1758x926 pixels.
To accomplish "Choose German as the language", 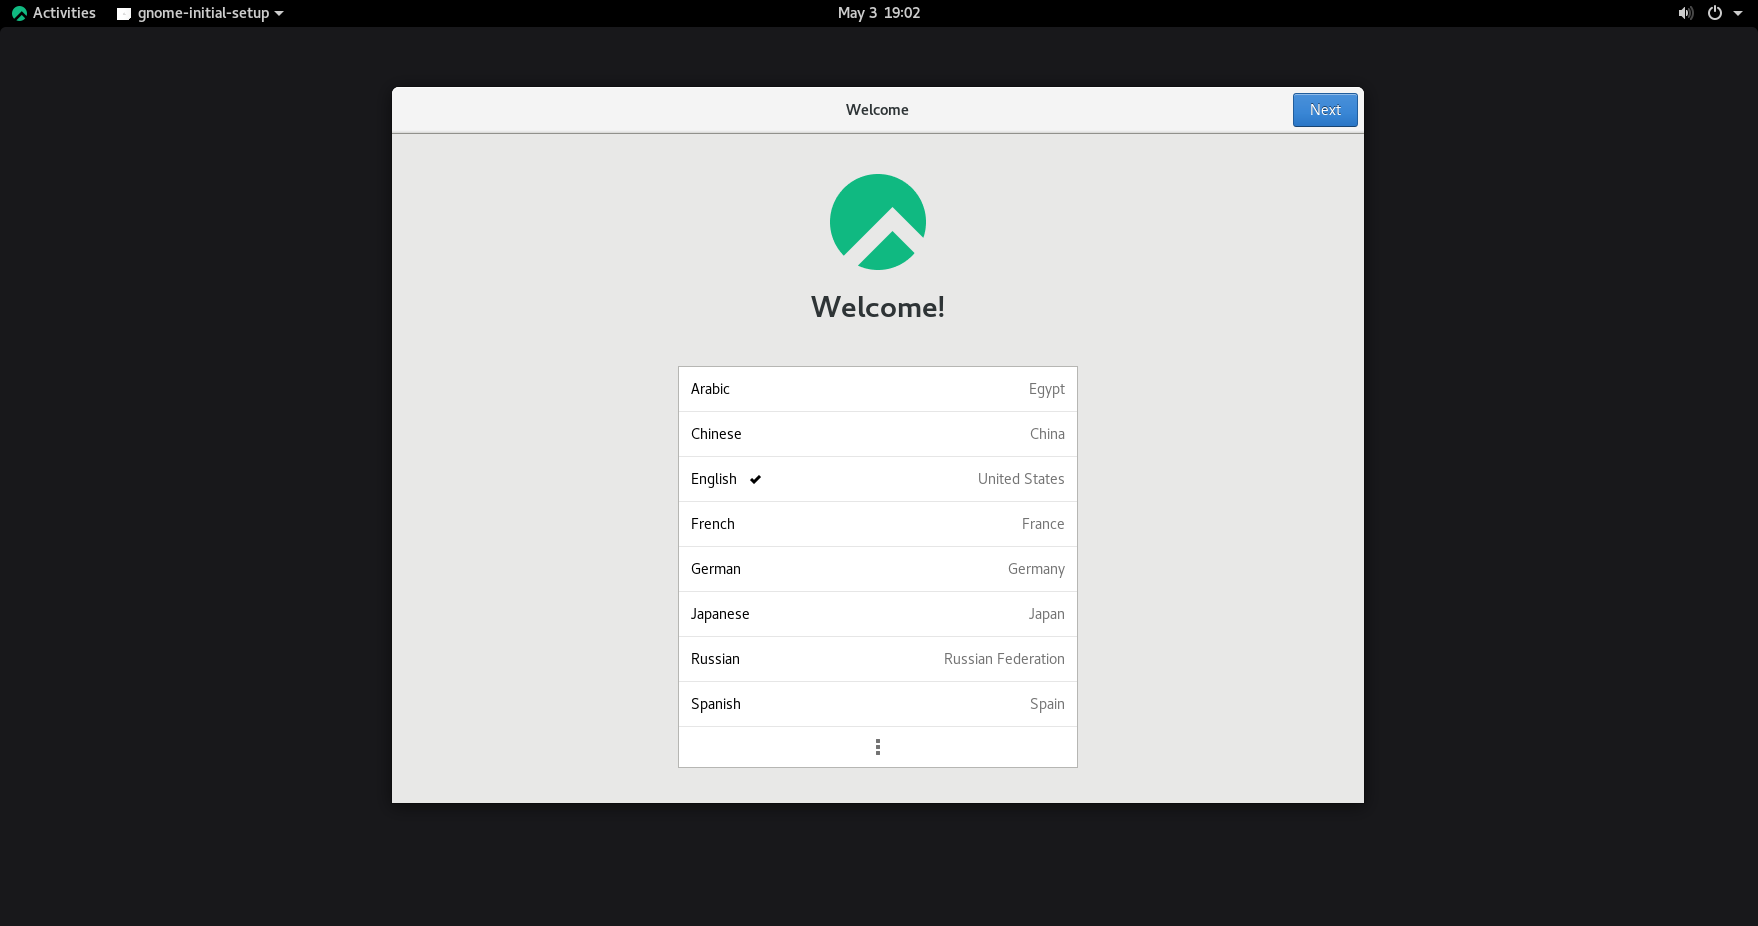I will coord(878,569).
